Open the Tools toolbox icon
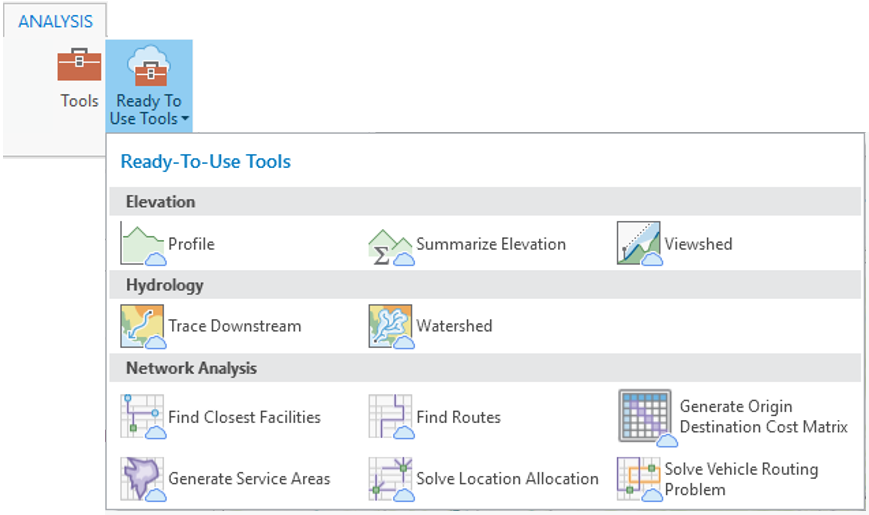Image resolution: width=869 pixels, height=515 pixels. tap(79, 64)
